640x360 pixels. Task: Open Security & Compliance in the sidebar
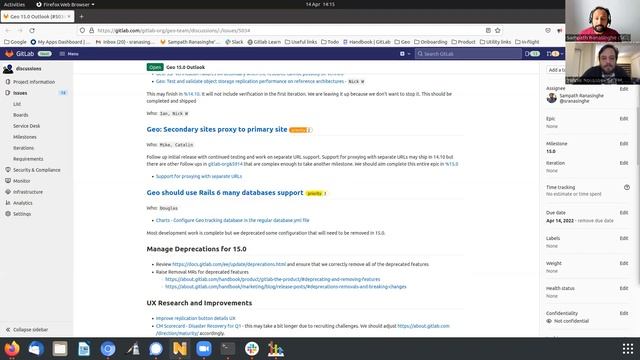click(x=36, y=170)
